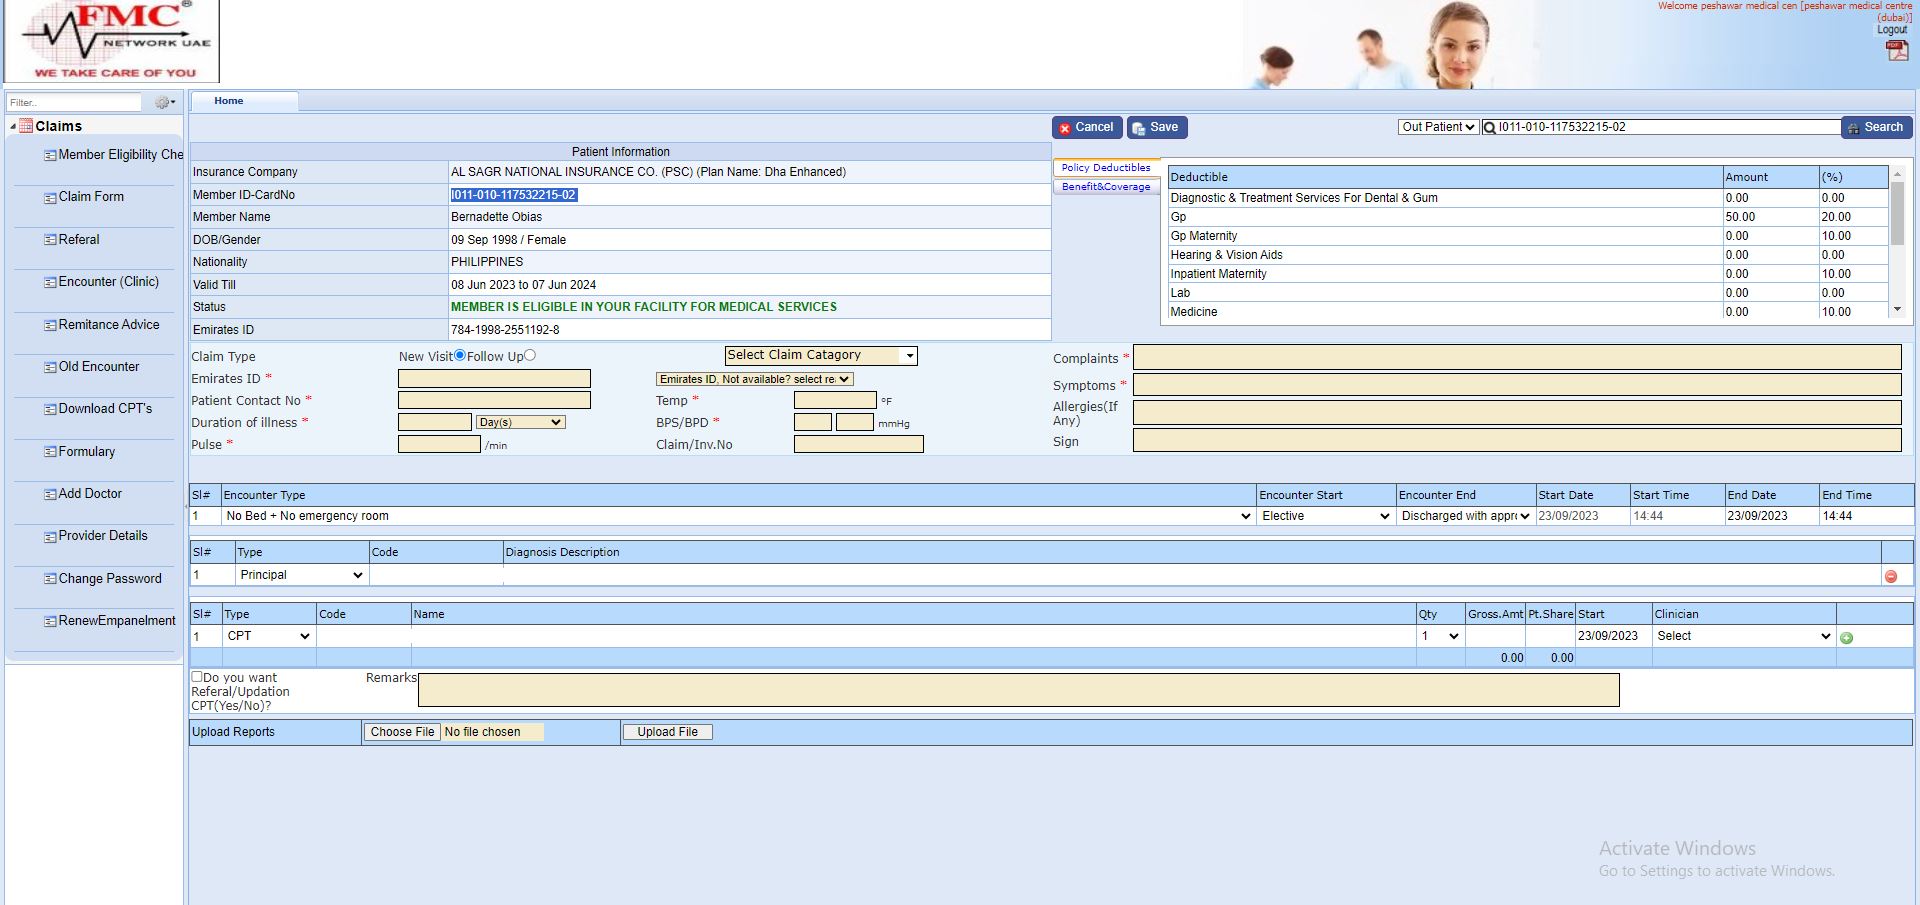Click the Upload File button
Viewport: 1920px width, 905px height.
coord(667,732)
